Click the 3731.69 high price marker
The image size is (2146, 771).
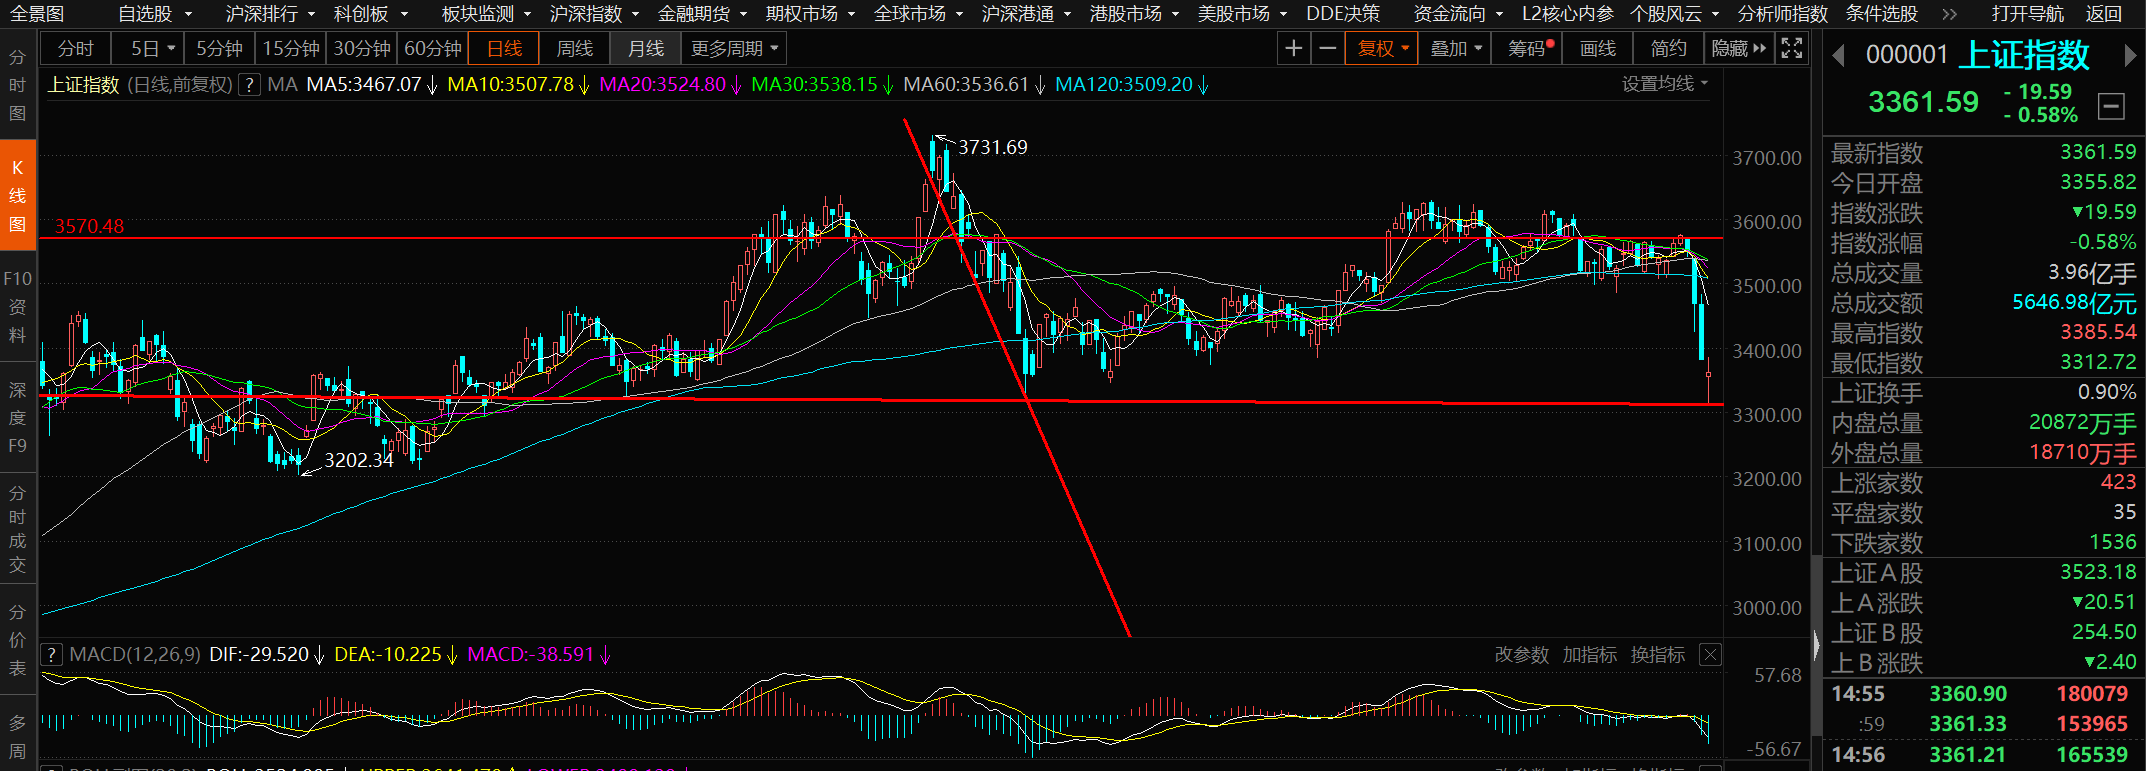click(992, 147)
